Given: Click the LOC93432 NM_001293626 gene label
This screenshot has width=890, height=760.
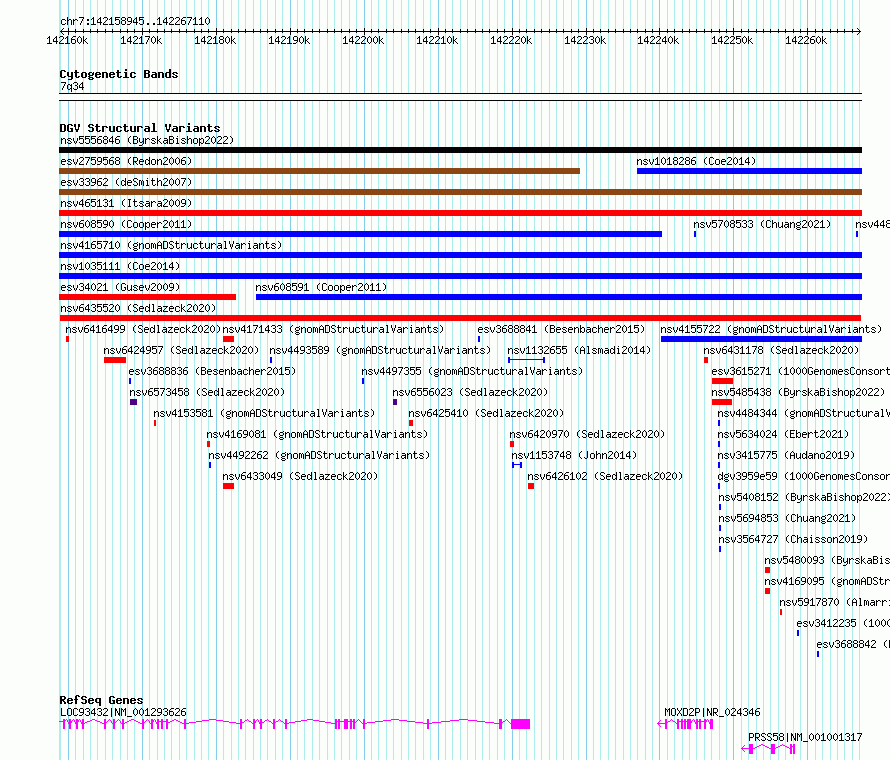Looking at the screenshot, I should (x=123, y=712).
